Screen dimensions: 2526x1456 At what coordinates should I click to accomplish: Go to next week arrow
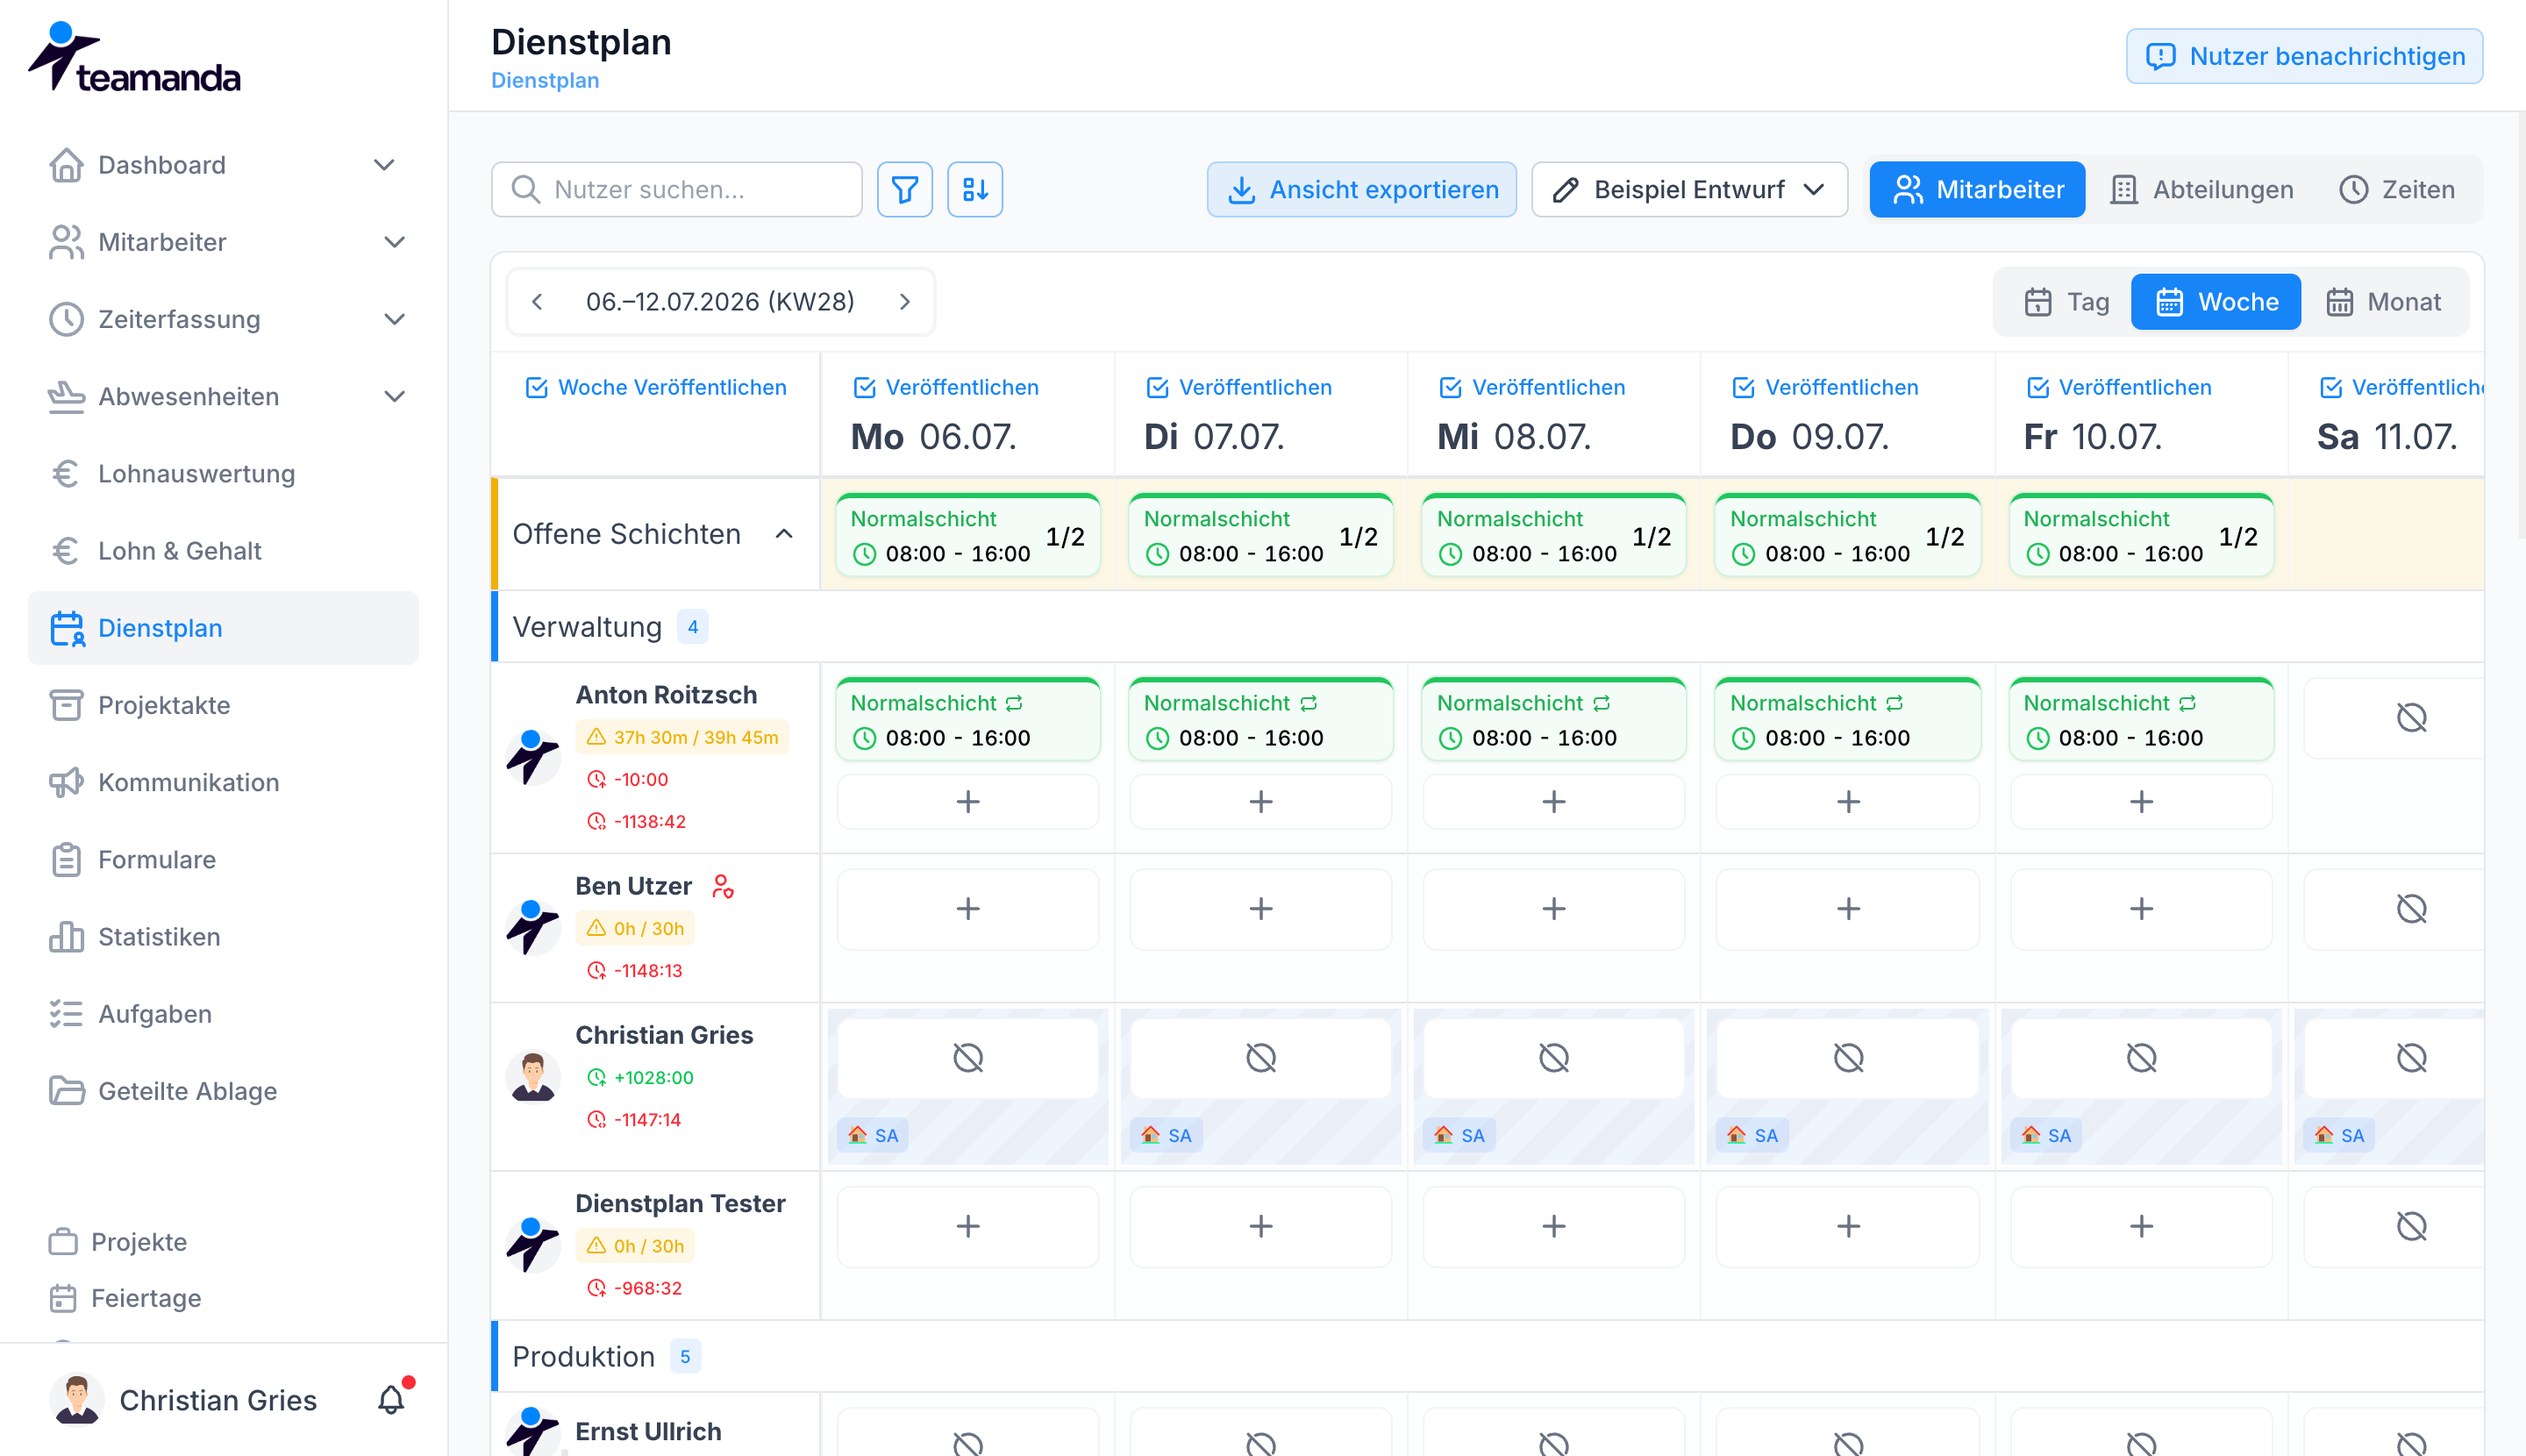click(x=904, y=301)
